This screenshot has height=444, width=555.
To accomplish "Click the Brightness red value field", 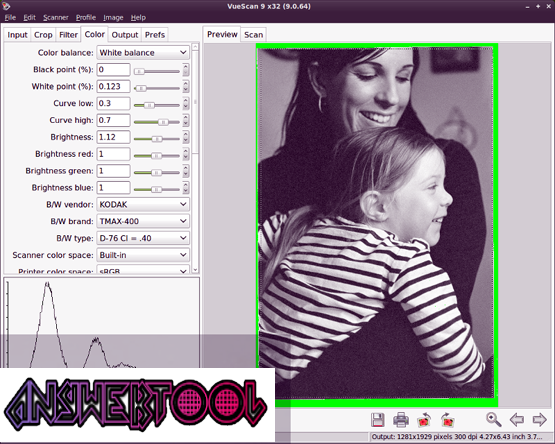I will [113, 154].
